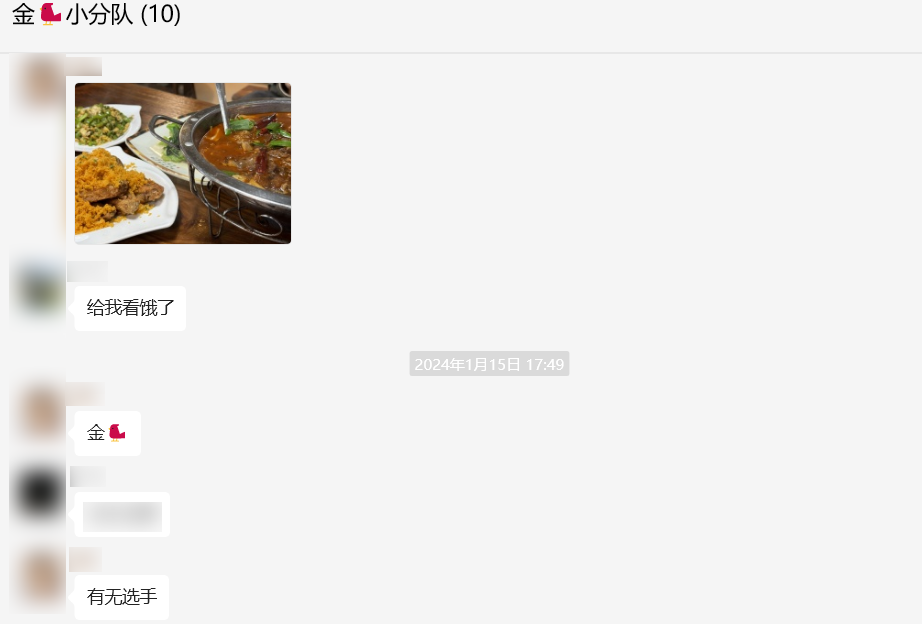
Task: Click the rooster emoji inside the 金 message bubble
Action: tap(117, 433)
